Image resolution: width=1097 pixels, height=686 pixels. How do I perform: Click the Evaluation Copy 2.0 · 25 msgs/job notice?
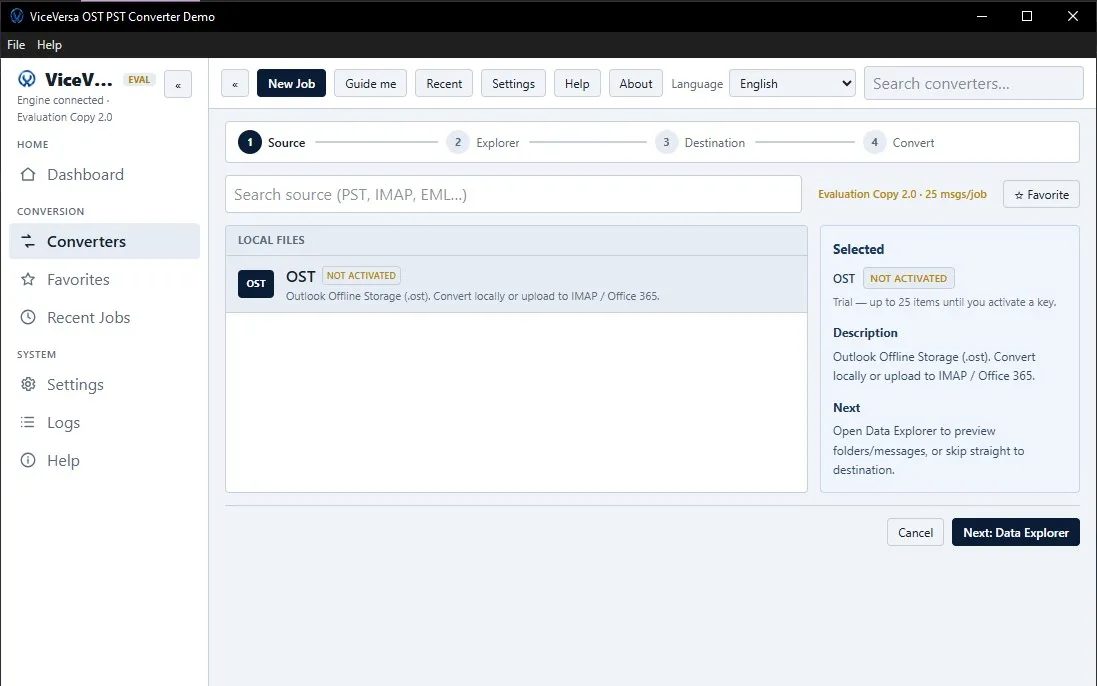pyautogui.click(x=902, y=194)
